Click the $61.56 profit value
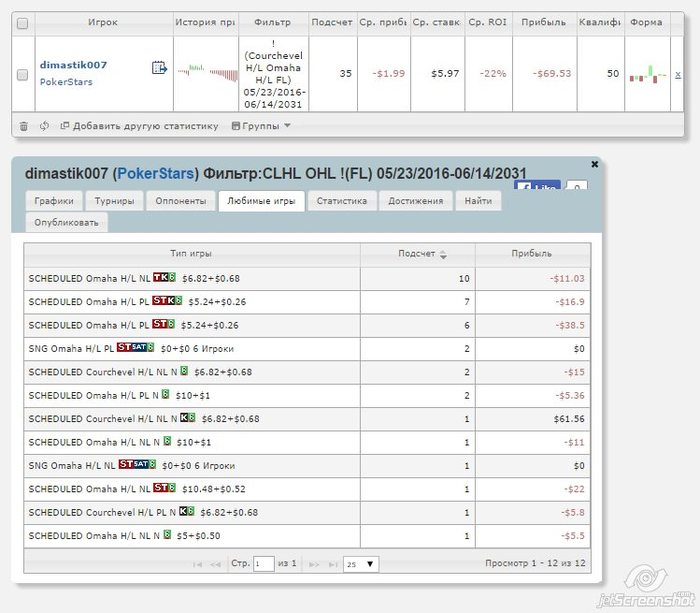Screen dimensions: 700x613 click(x=569, y=419)
